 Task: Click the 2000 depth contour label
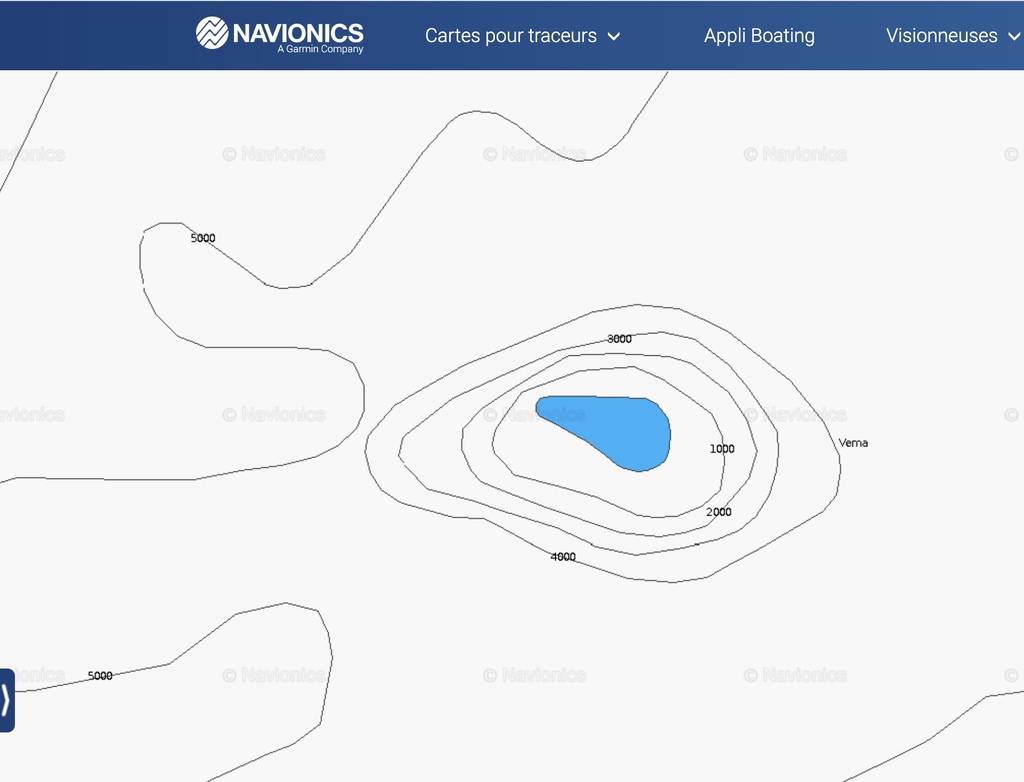(718, 512)
